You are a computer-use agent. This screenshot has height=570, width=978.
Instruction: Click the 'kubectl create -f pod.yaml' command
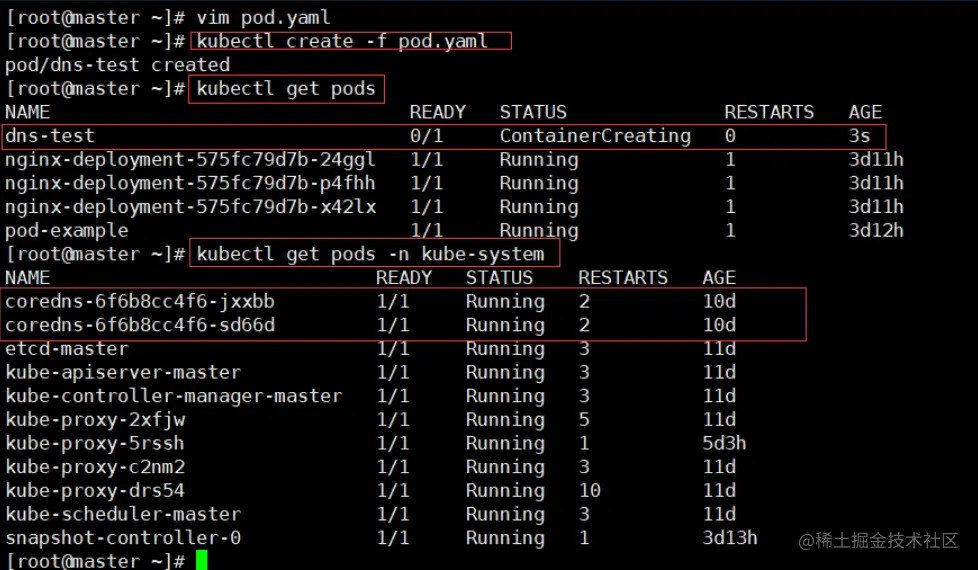342,41
